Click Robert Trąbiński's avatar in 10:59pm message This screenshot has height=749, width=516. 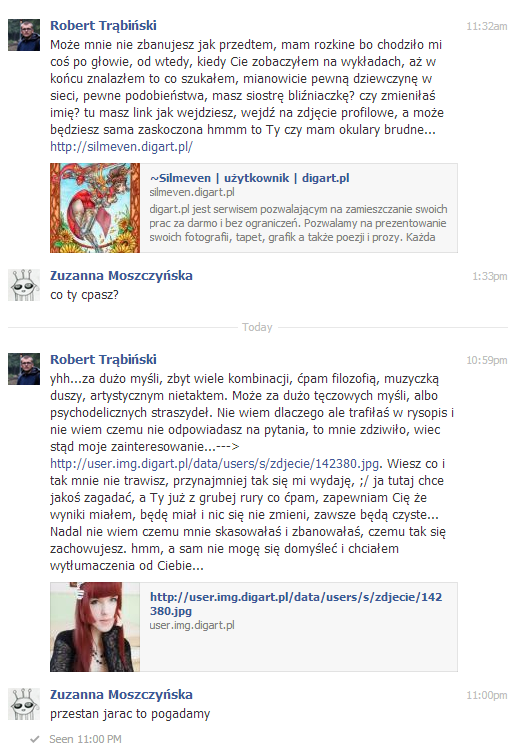click(24, 369)
